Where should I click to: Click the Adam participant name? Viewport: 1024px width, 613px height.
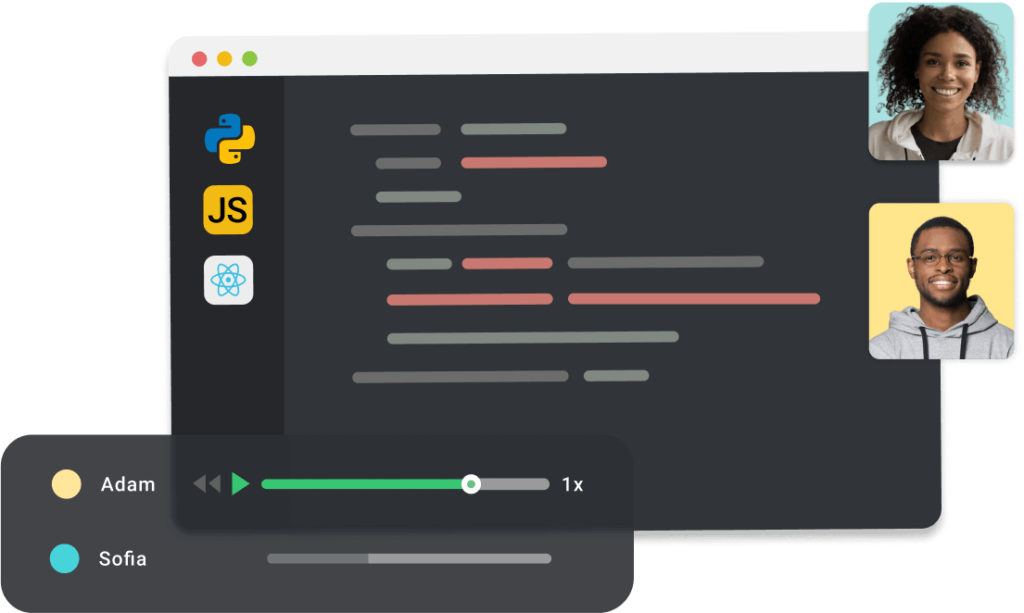click(128, 484)
